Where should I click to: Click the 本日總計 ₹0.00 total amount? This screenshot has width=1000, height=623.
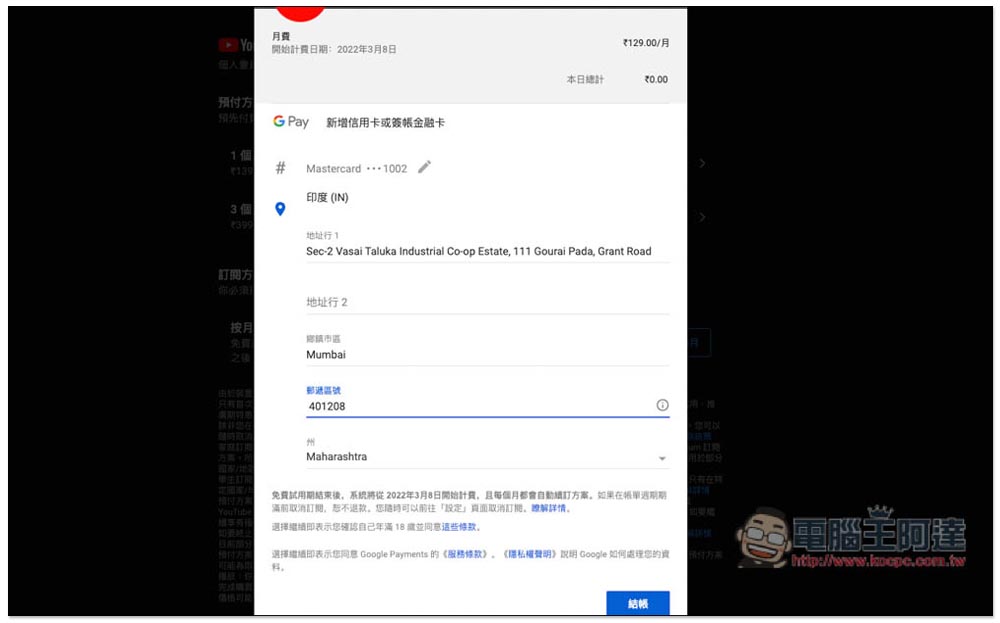[656, 80]
